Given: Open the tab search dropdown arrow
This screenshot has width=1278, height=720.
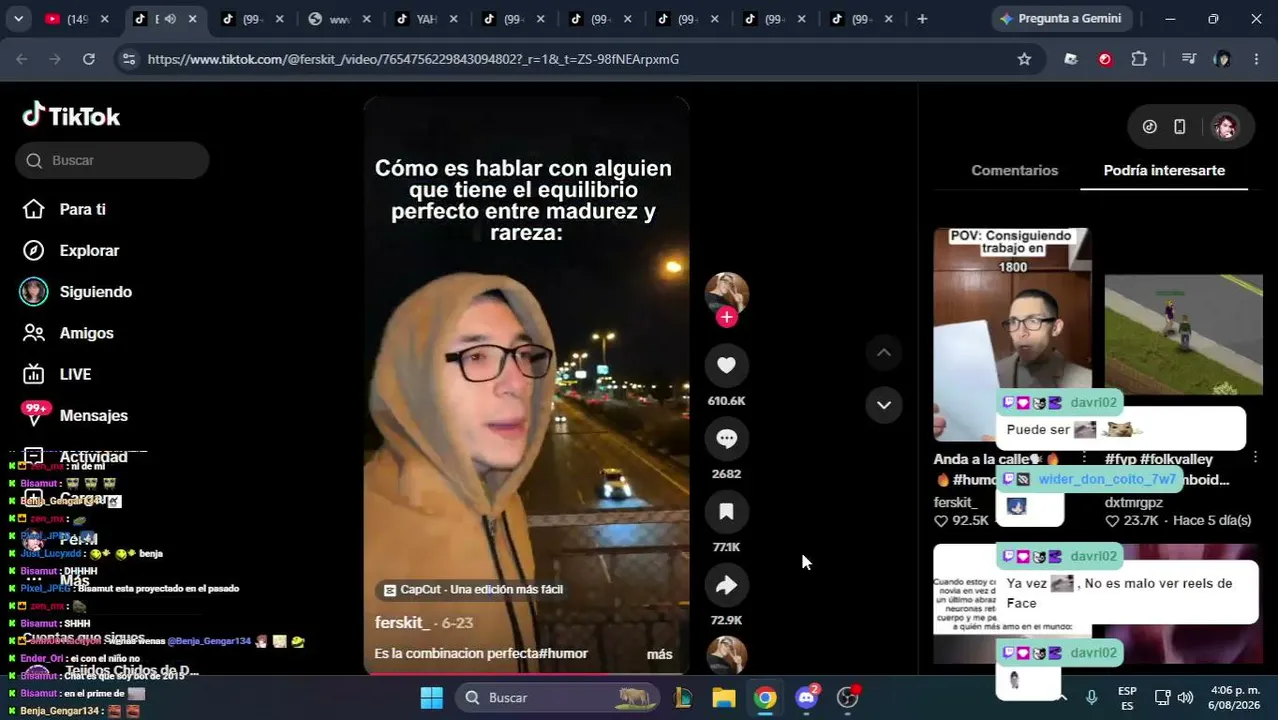Looking at the screenshot, I should coord(18,18).
